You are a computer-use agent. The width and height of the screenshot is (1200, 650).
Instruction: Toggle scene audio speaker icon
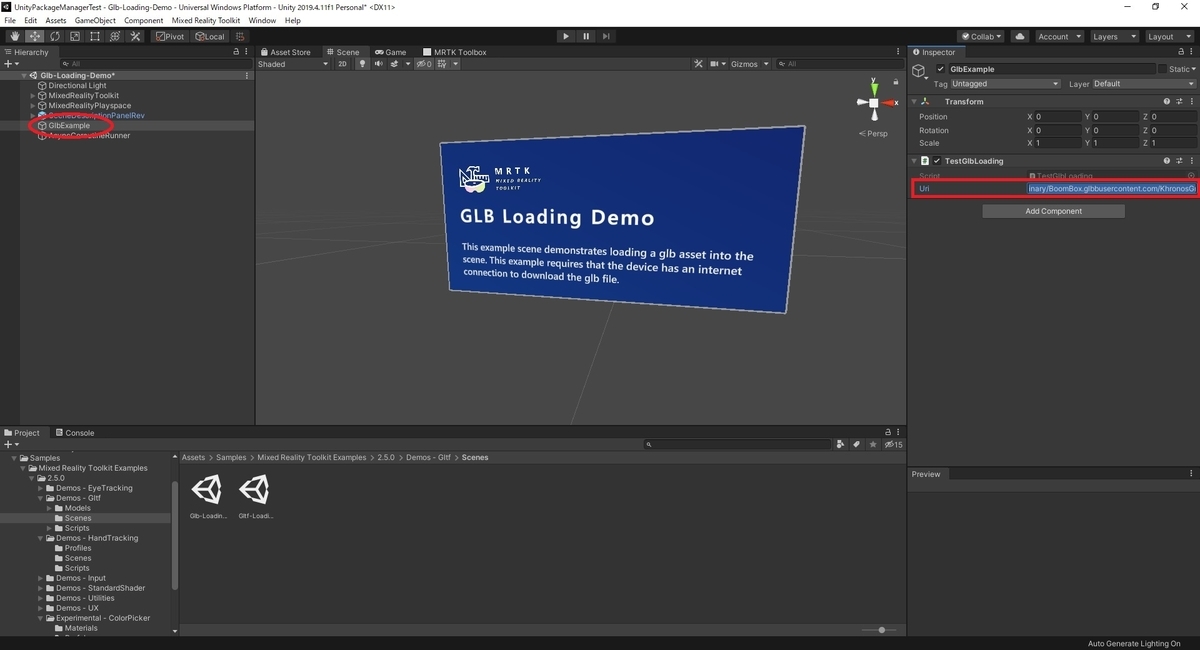pos(379,64)
